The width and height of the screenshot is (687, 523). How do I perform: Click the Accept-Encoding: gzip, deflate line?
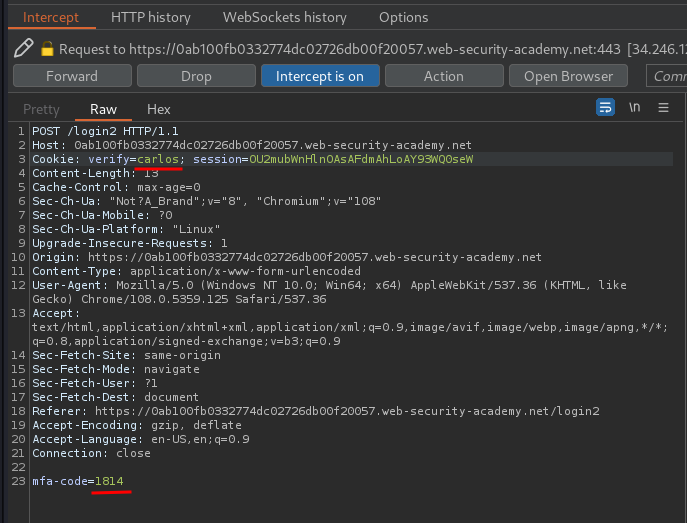(137, 425)
